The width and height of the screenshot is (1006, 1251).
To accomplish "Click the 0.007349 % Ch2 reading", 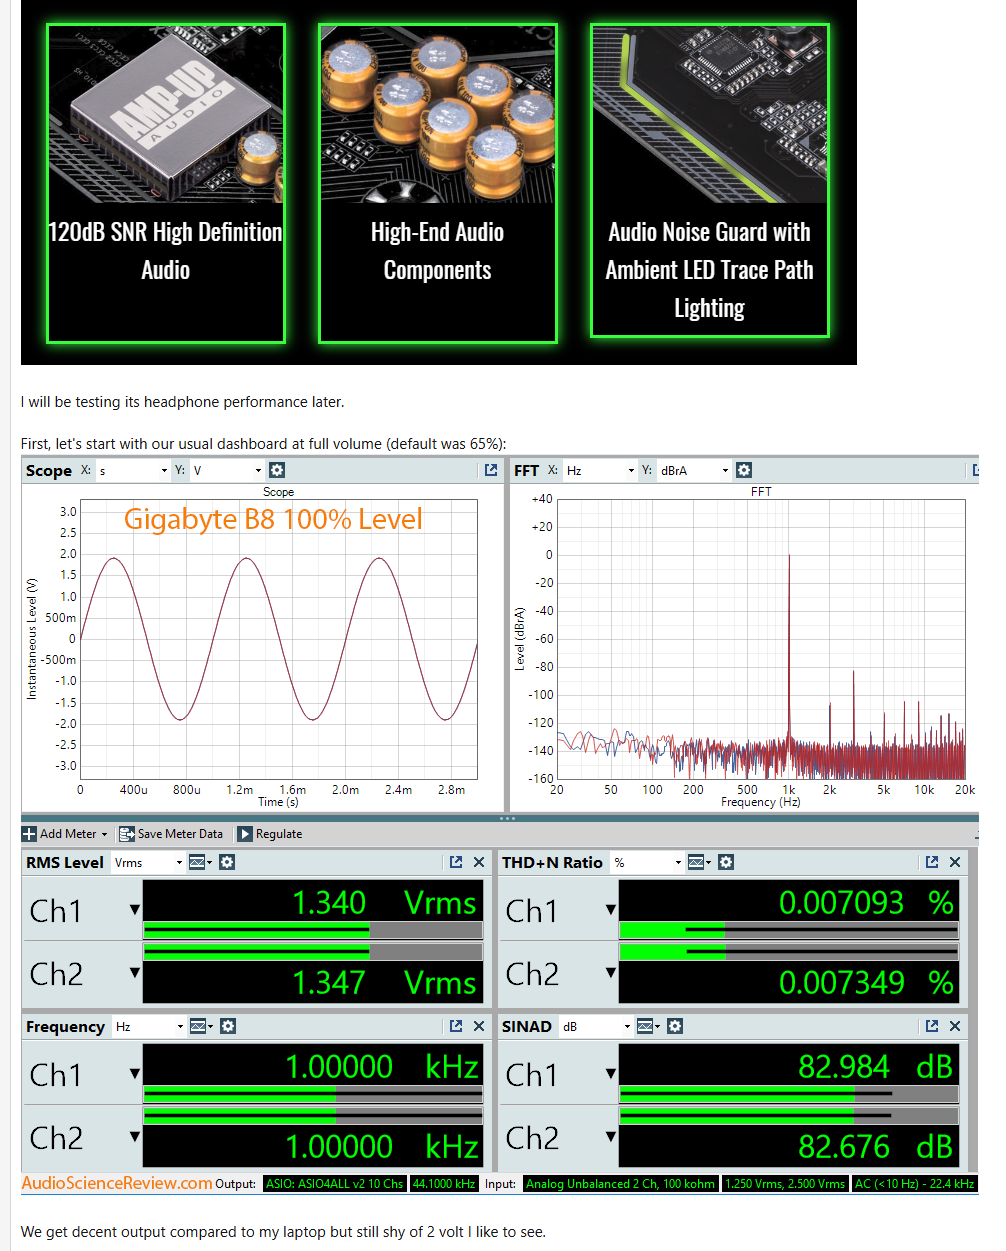I will (x=866, y=982).
